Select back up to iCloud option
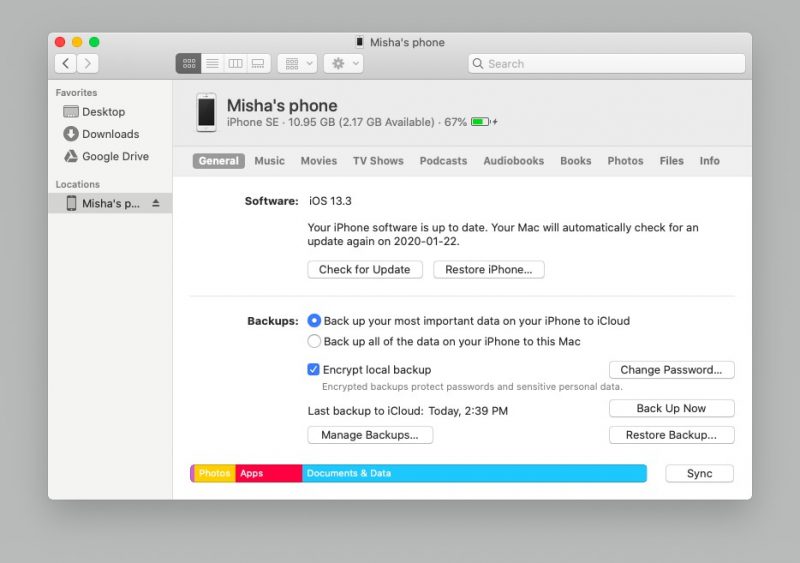 tap(314, 321)
